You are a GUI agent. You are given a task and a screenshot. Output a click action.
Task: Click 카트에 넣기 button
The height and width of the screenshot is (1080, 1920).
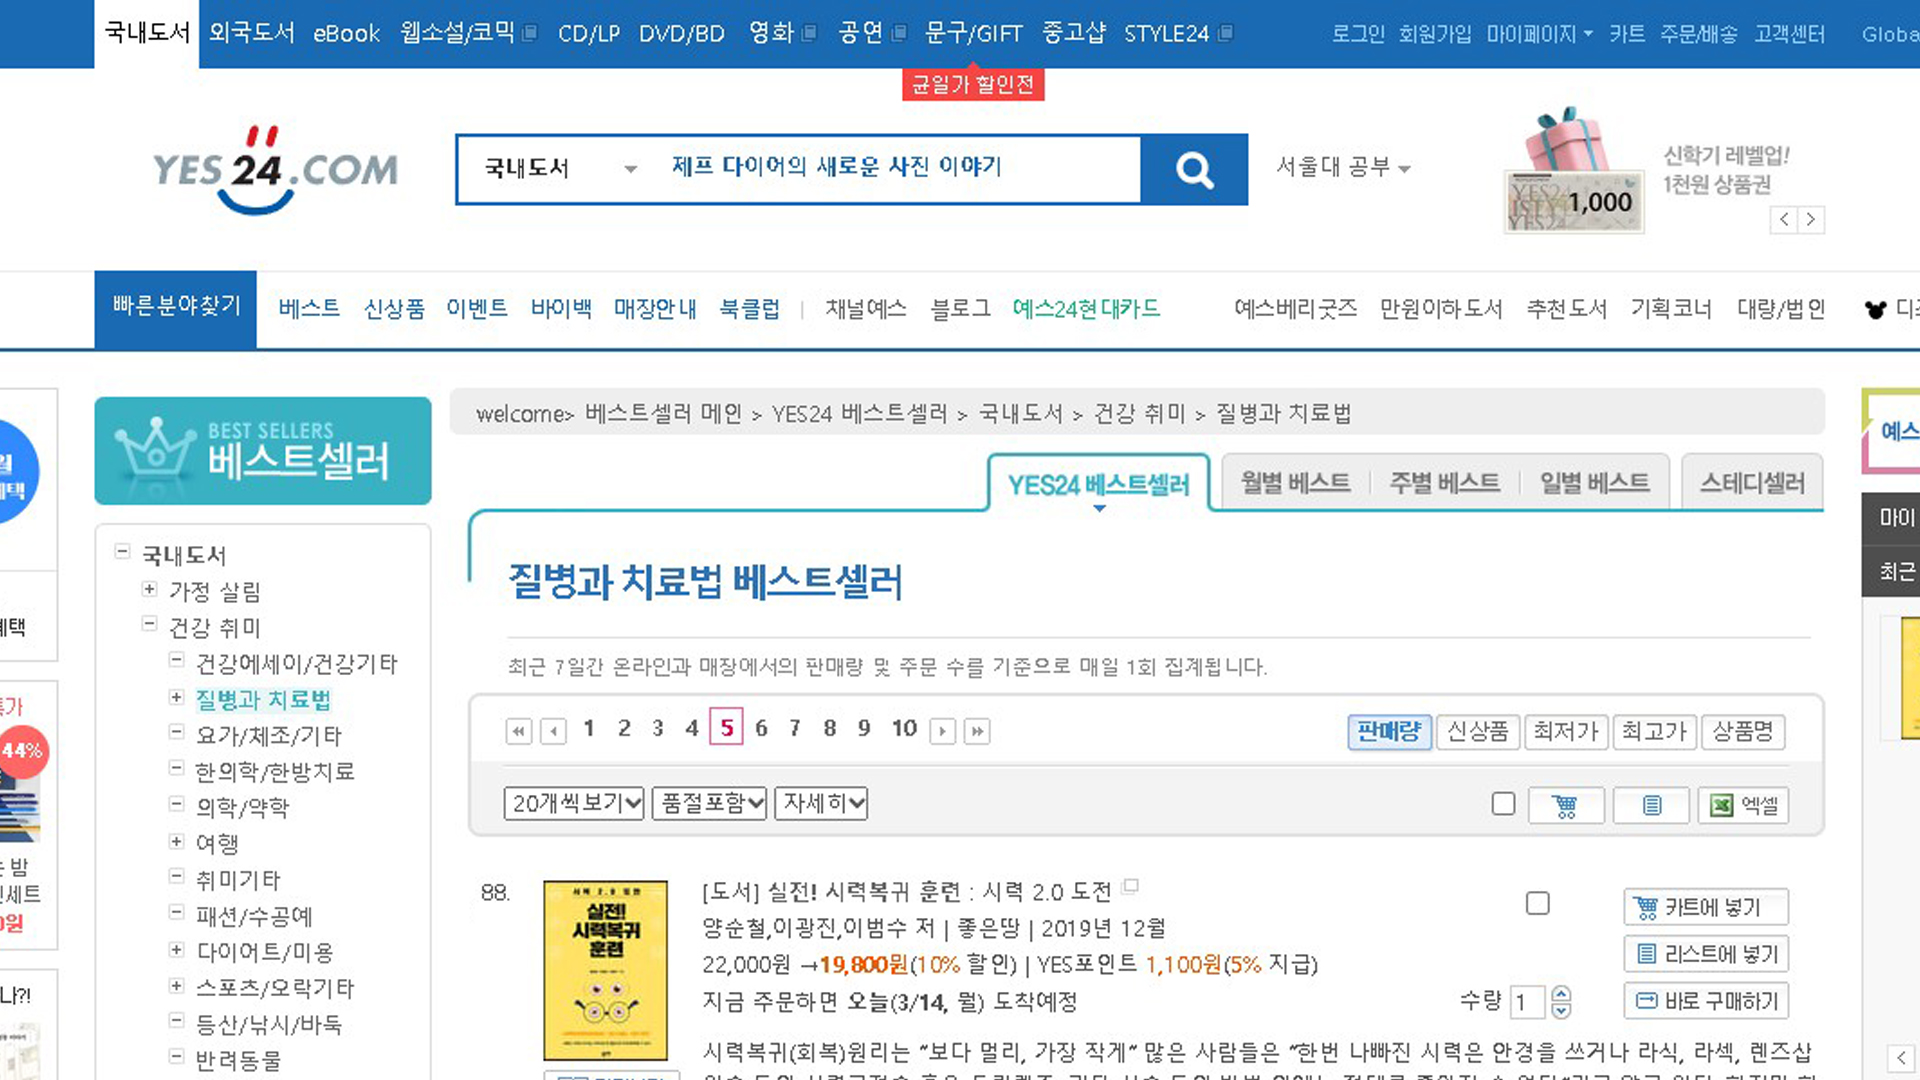tap(1706, 907)
